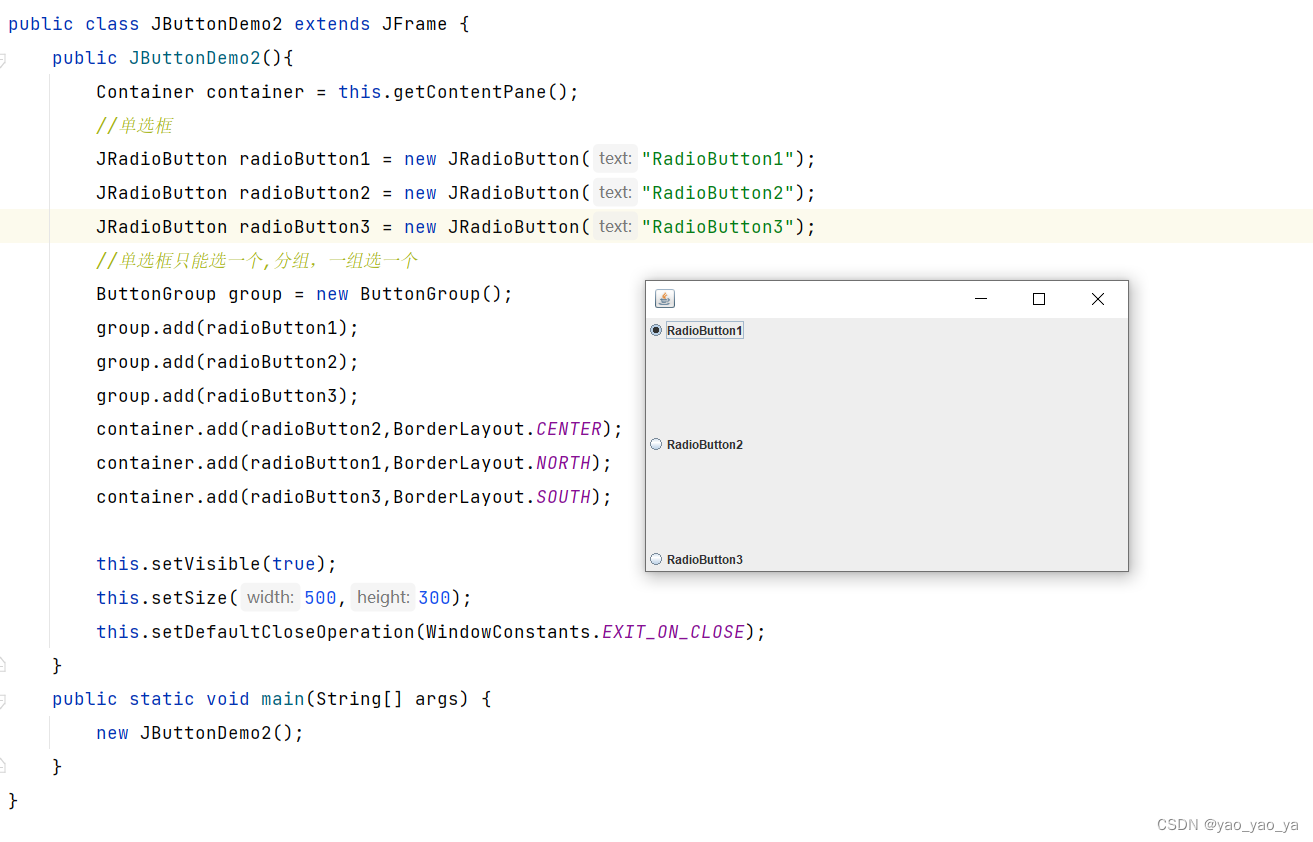The width and height of the screenshot is (1313, 842).
Task: Select the RadioButton2 radio button
Action: (657, 444)
